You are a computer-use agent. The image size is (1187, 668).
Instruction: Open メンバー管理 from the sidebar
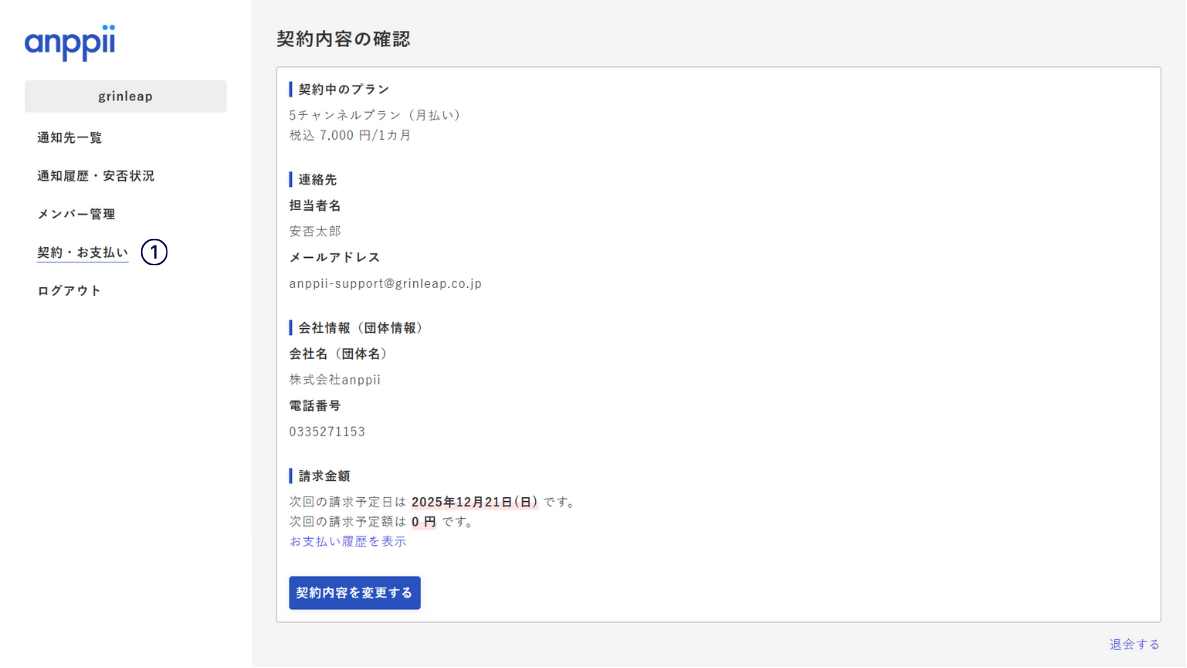pos(76,214)
